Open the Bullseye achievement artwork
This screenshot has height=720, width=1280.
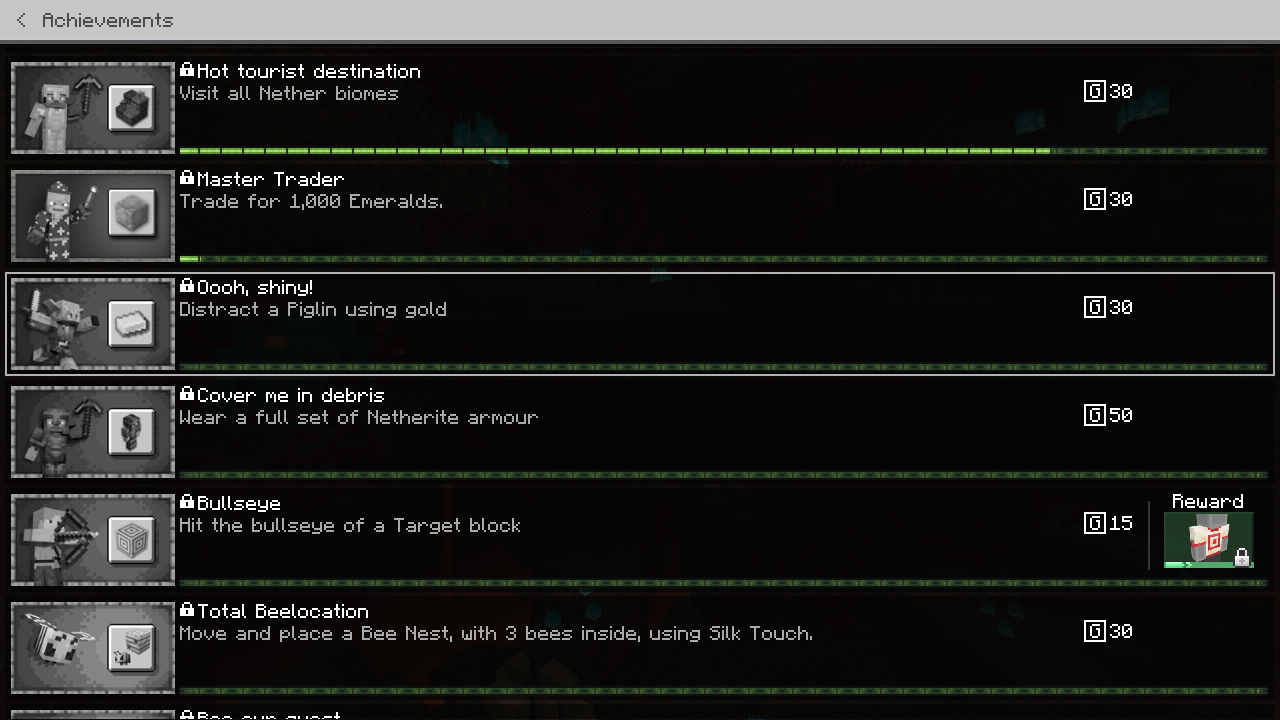[93, 540]
